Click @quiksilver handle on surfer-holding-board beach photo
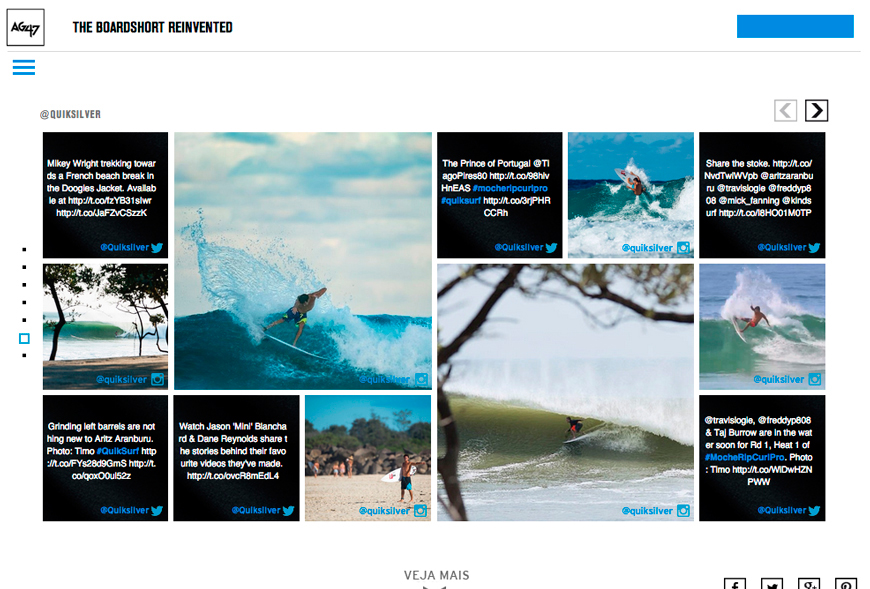The image size is (870, 589). point(385,511)
